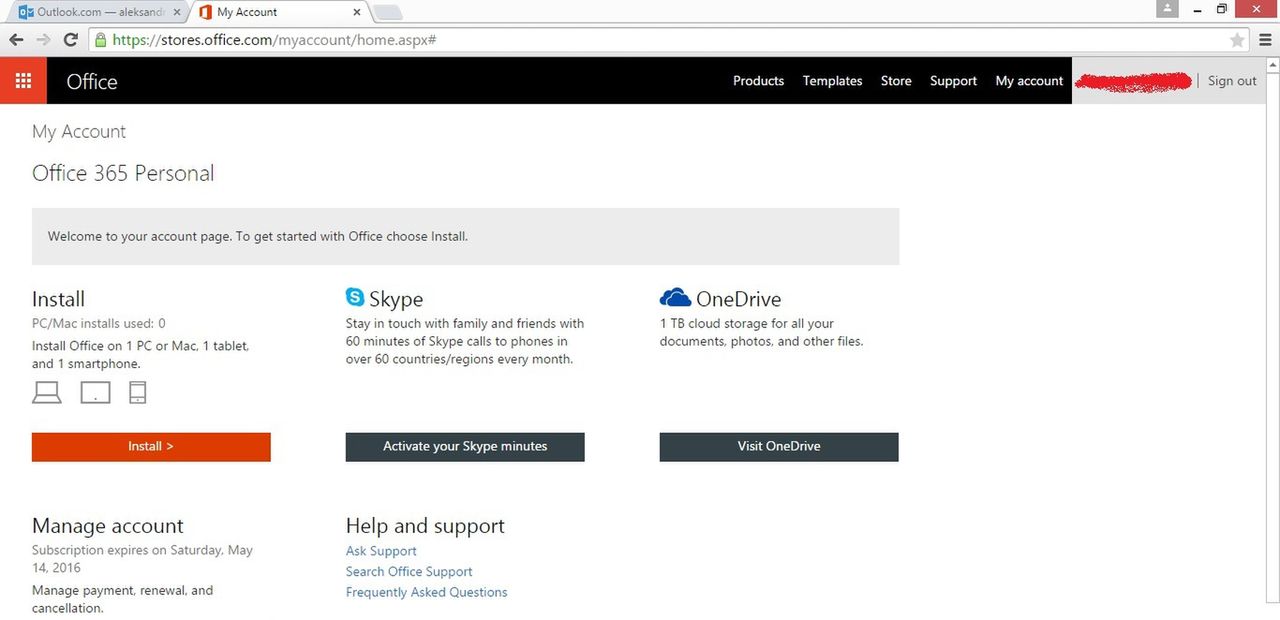
Task: Click the subscription expiry date text
Action: [x=142, y=559]
